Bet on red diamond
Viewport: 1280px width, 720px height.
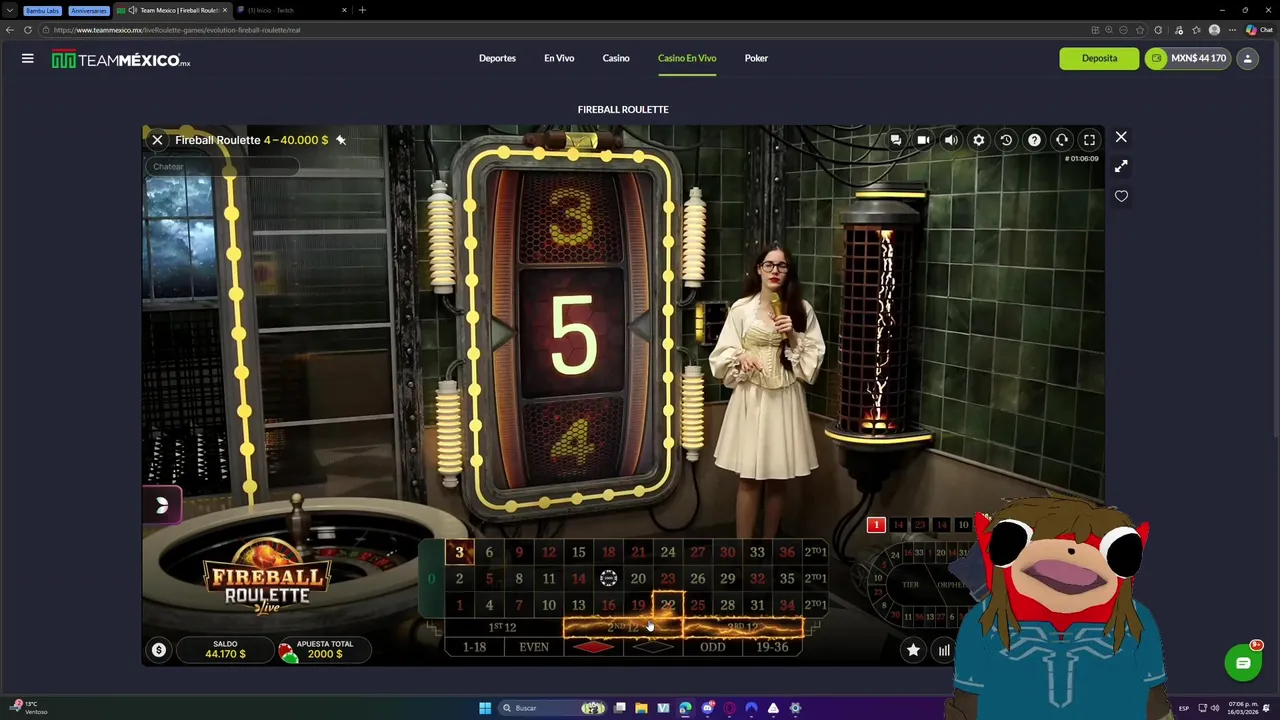pos(593,647)
